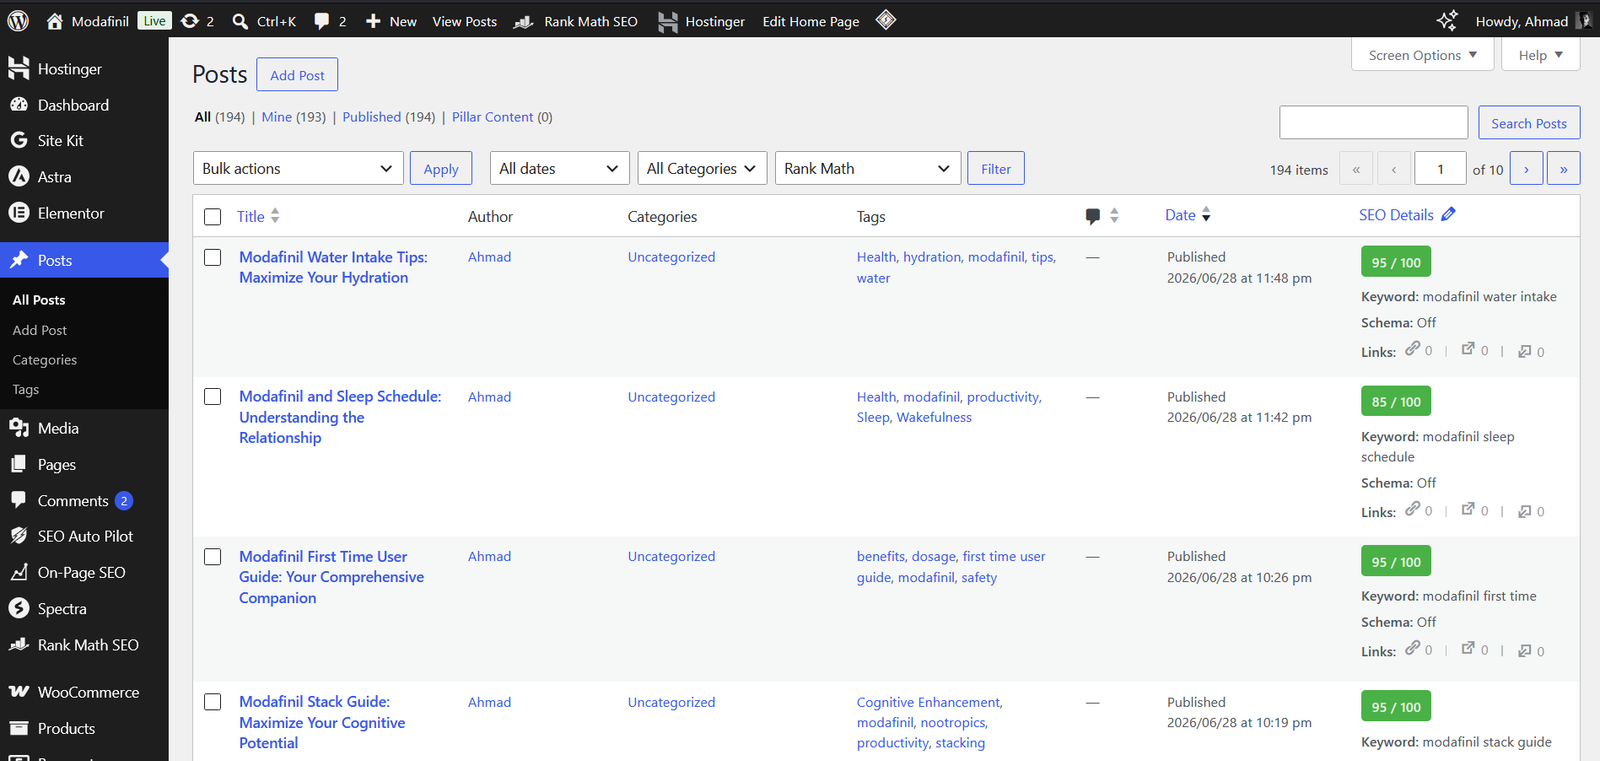Open Hostinger icon in admin bar
The height and width of the screenshot is (761, 1600).
tap(668, 21)
